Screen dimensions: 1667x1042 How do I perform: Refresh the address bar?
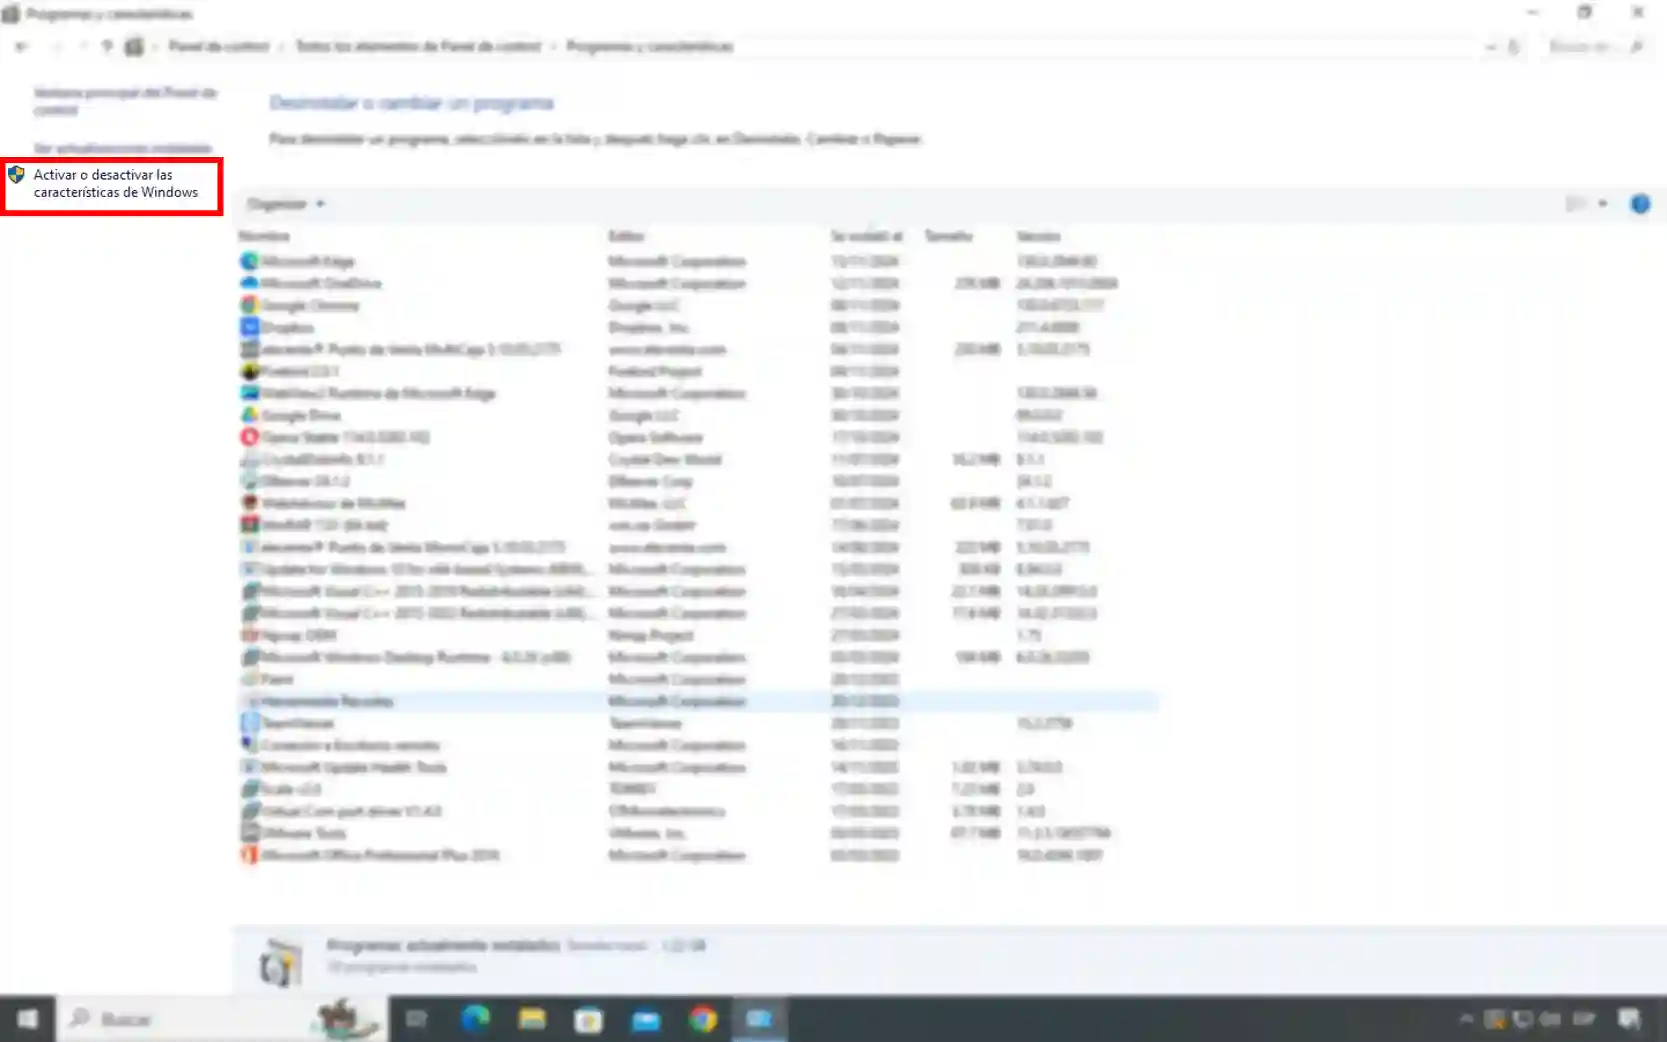pos(1514,47)
